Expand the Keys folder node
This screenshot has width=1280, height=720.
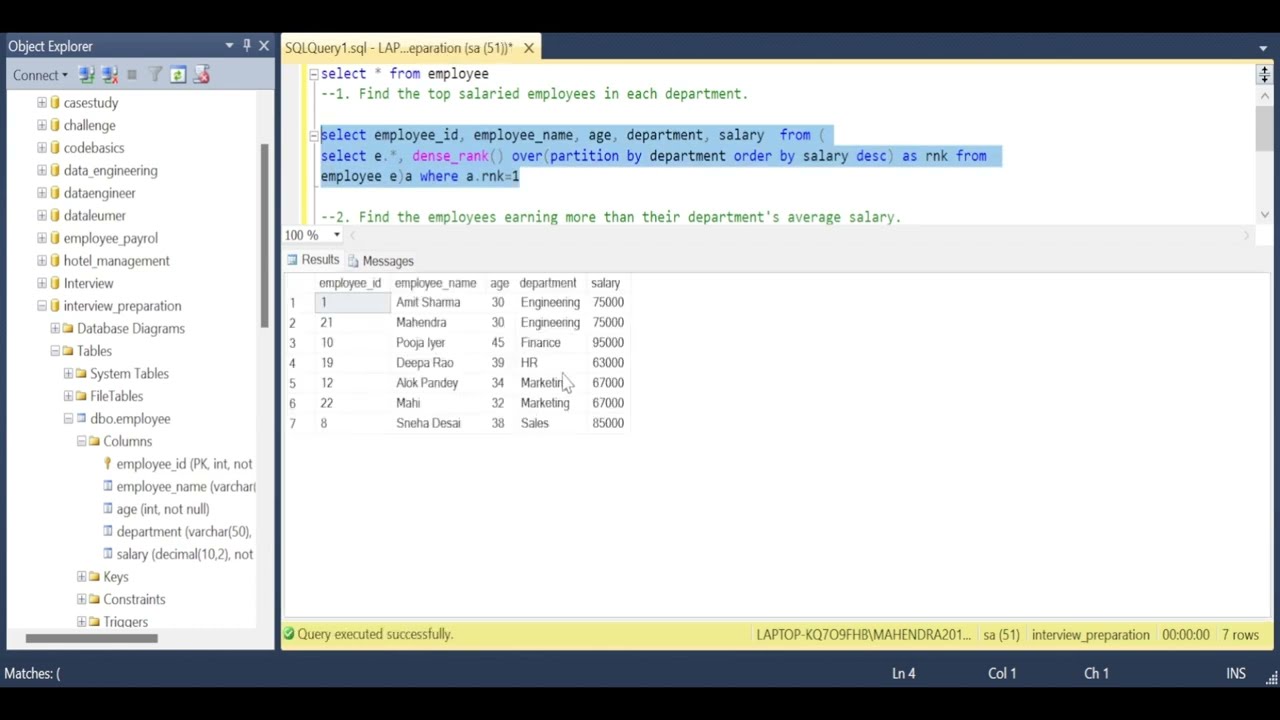click(x=81, y=577)
